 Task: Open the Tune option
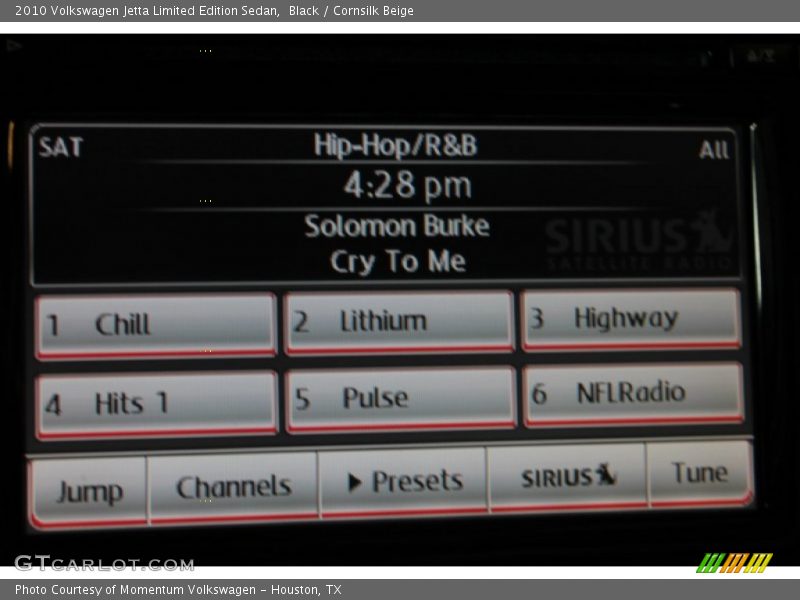699,474
